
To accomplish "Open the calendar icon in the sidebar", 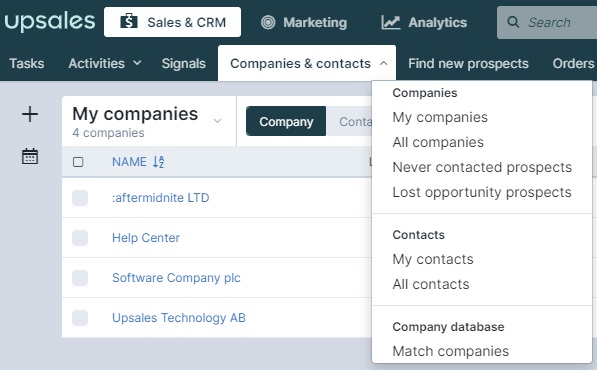I will pos(30,156).
